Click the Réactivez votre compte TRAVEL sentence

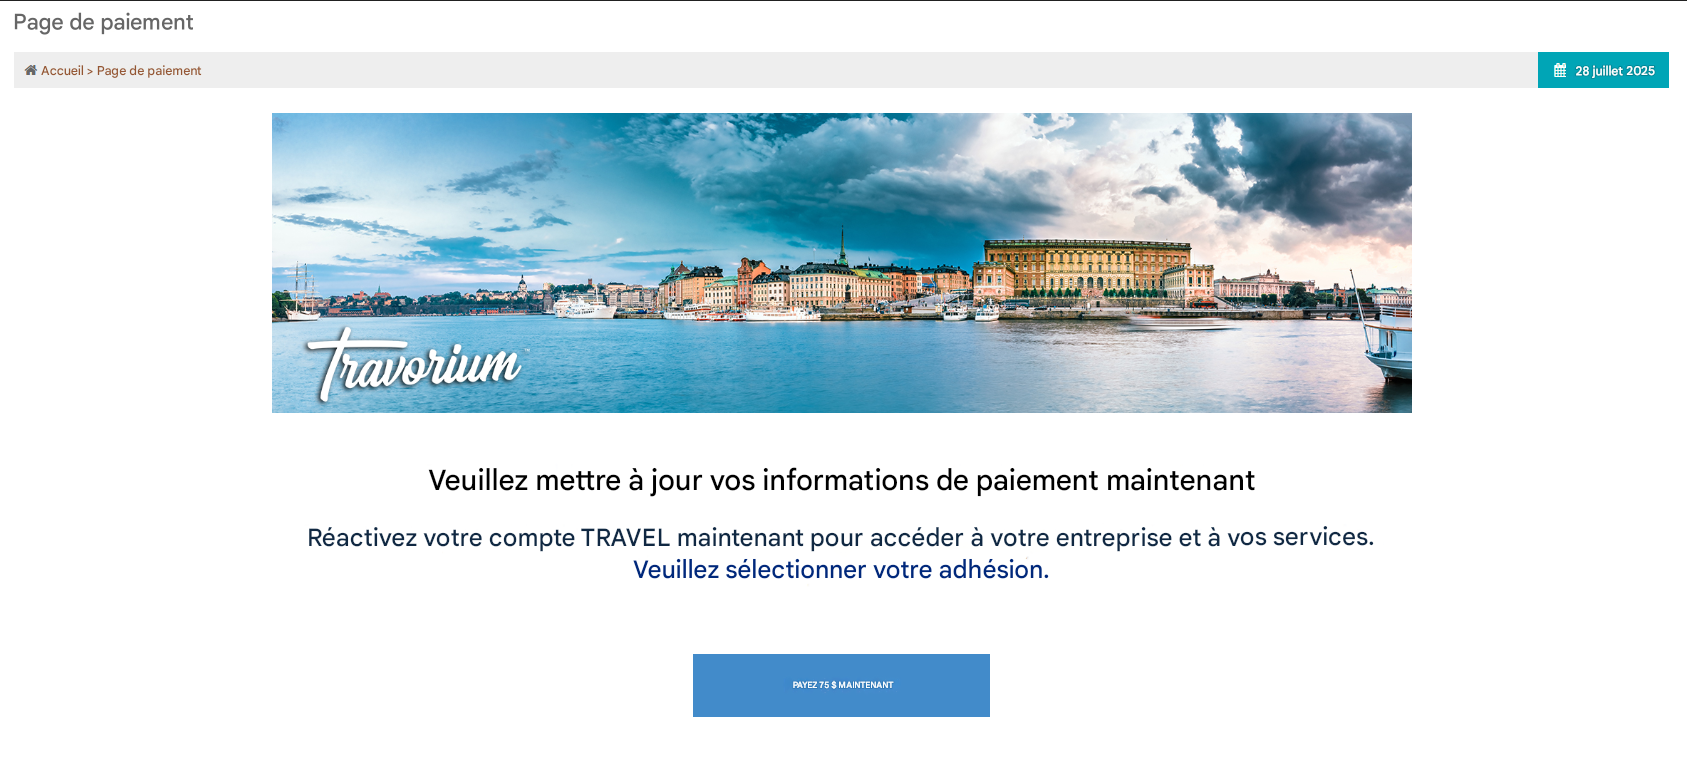[x=841, y=537]
